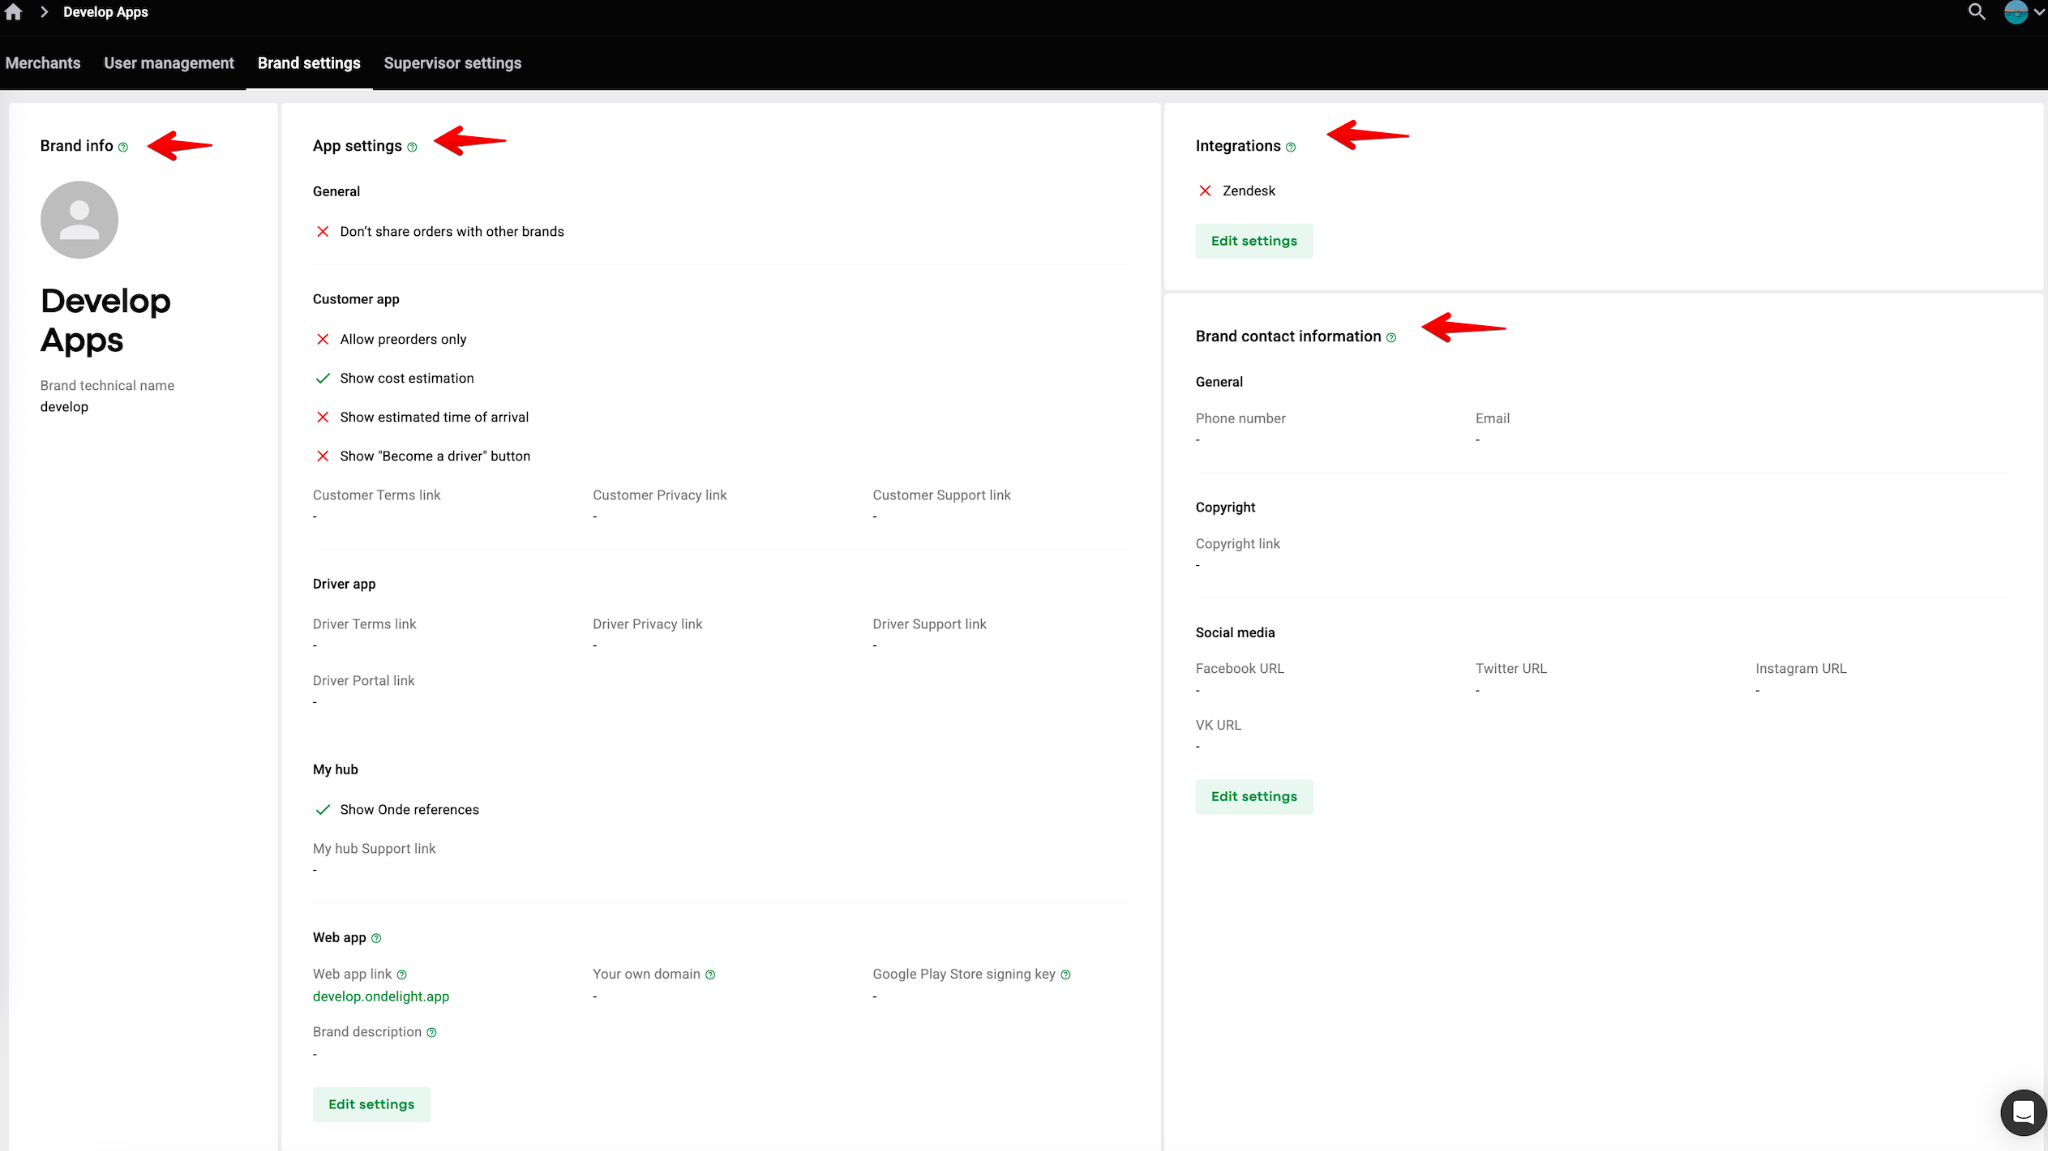Click help icon beside Google Play Store signing key

pyautogui.click(x=1065, y=975)
